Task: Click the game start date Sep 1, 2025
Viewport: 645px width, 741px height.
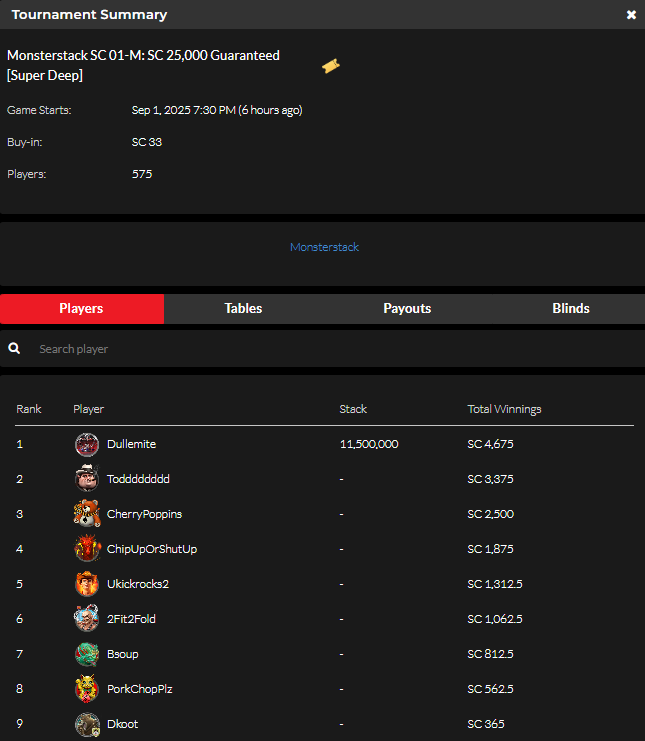Action: 217,111
